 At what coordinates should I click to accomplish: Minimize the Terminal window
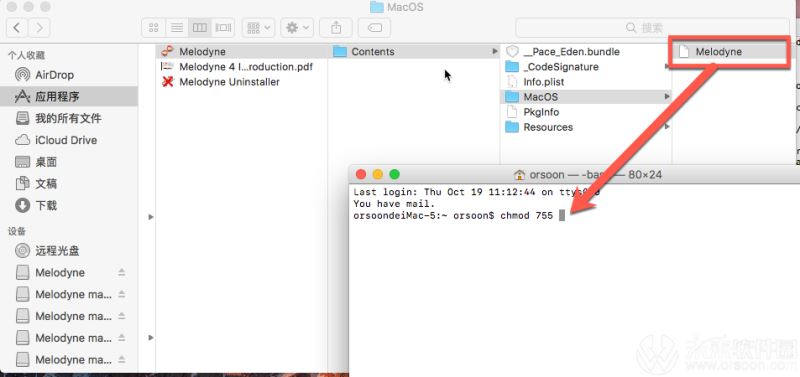[378, 174]
